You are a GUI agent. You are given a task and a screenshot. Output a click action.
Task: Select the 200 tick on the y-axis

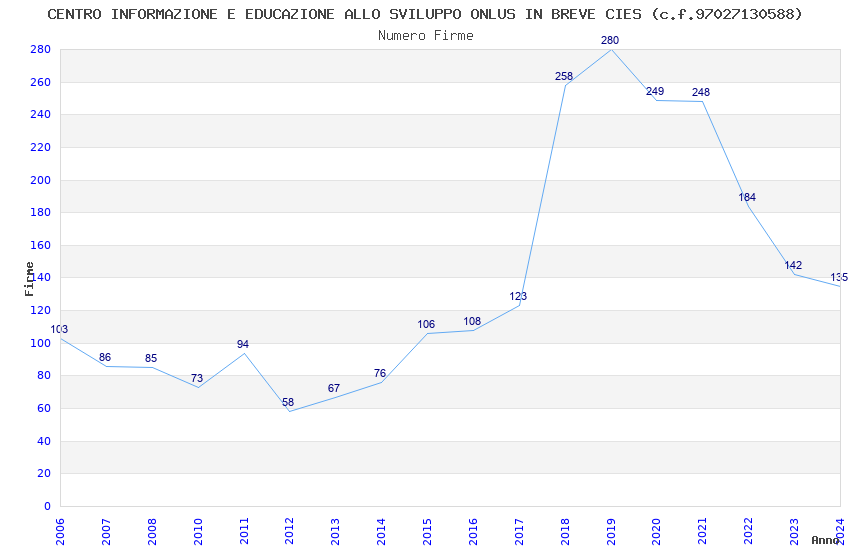tap(41, 180)
